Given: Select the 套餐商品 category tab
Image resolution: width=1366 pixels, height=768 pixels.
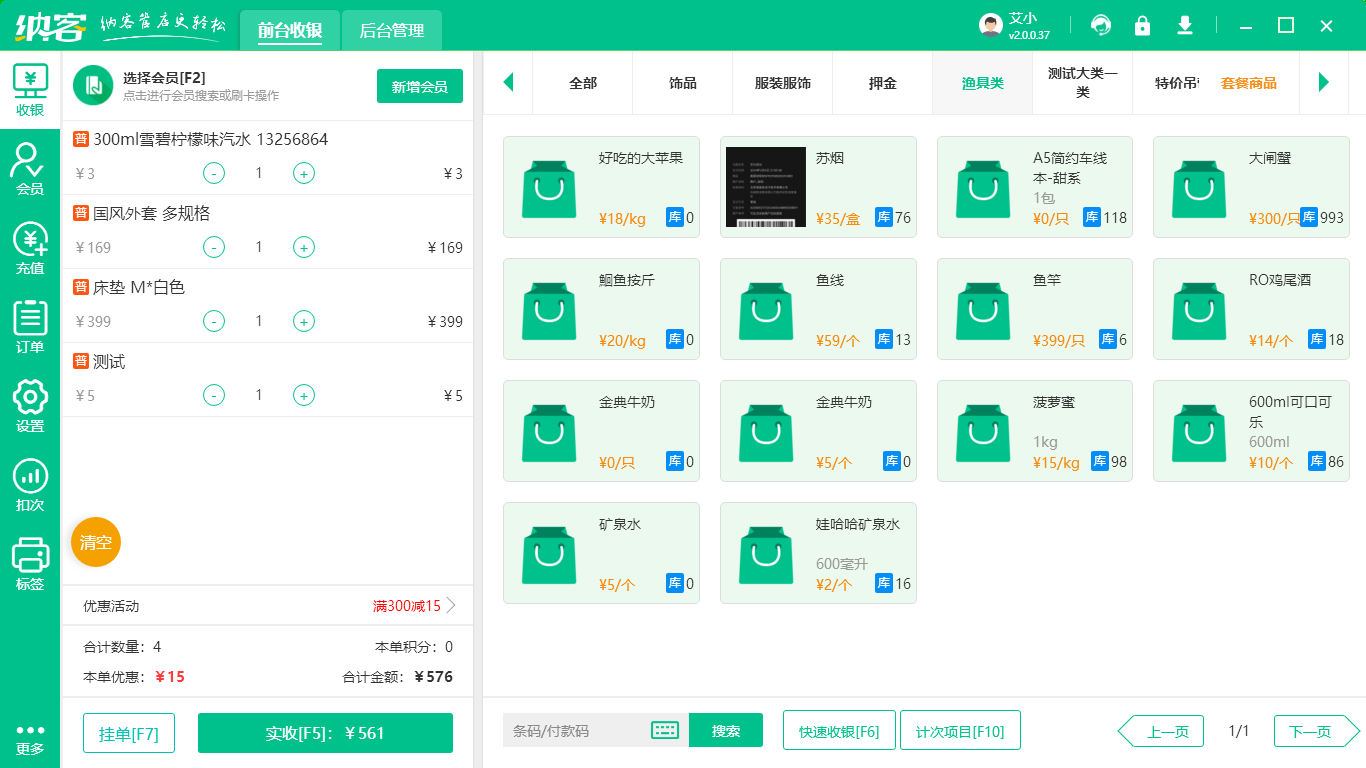Looking at the screenshot, I should point(1247,83).
